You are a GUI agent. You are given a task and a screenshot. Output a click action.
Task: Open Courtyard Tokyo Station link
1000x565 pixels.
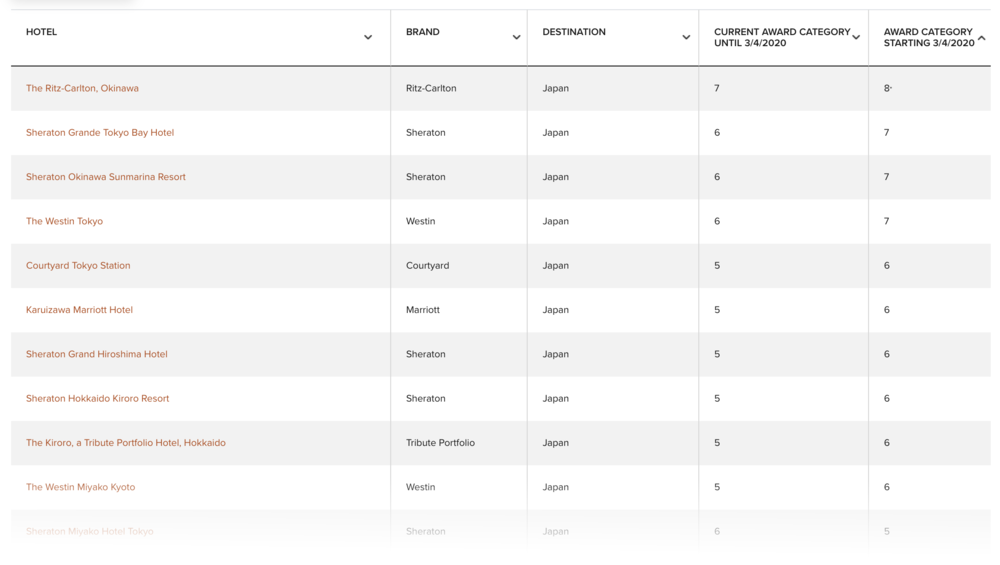[78, 265]
